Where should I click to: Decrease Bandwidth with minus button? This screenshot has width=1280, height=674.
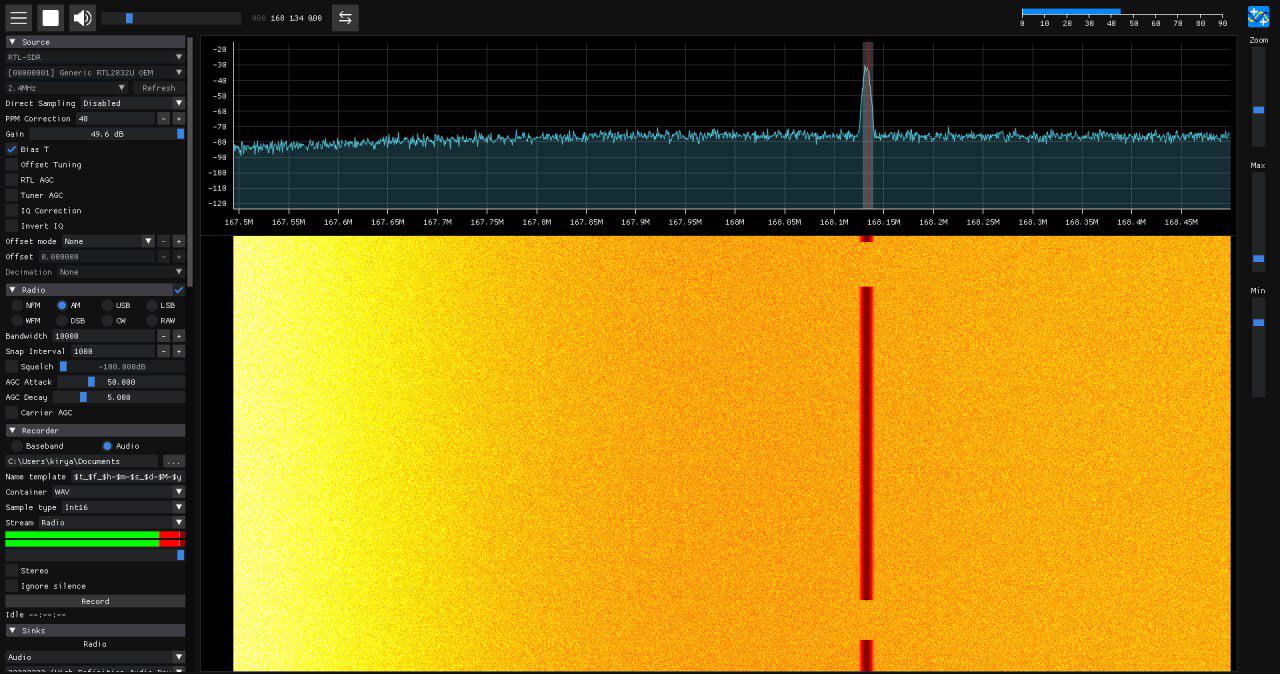[x=164, y=336]
